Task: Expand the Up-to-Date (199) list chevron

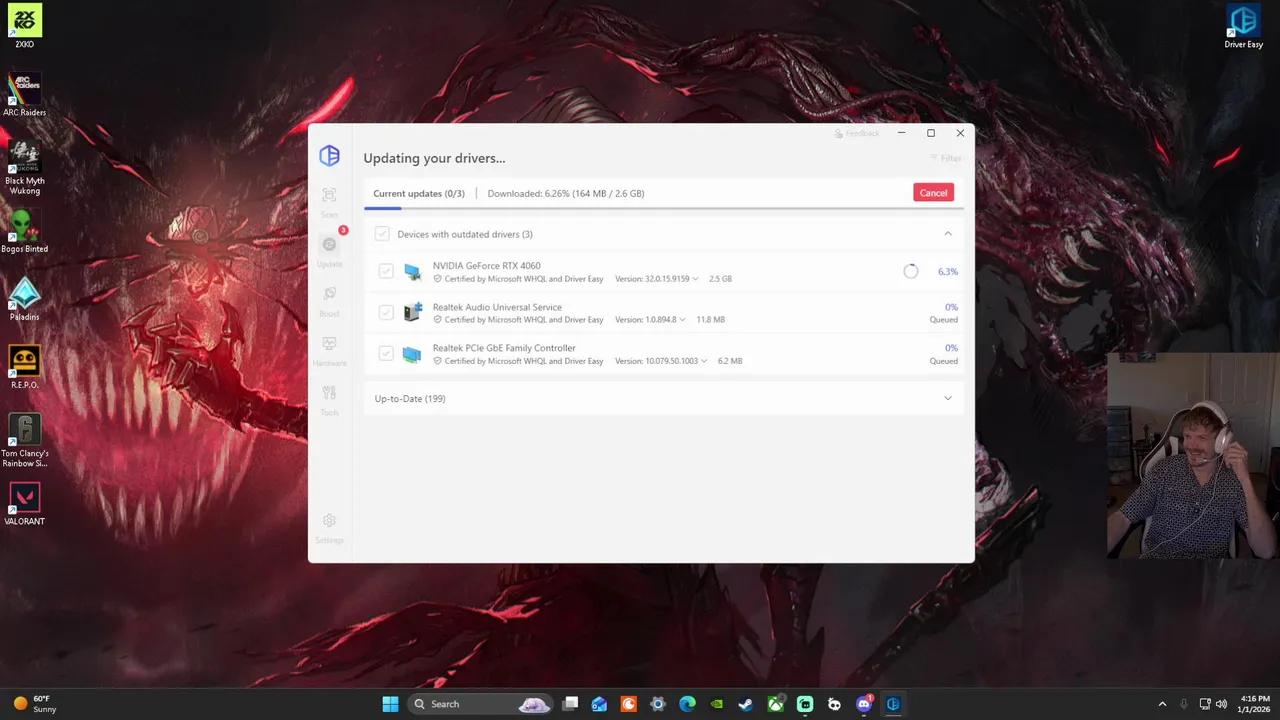Action: pos(948,398)
